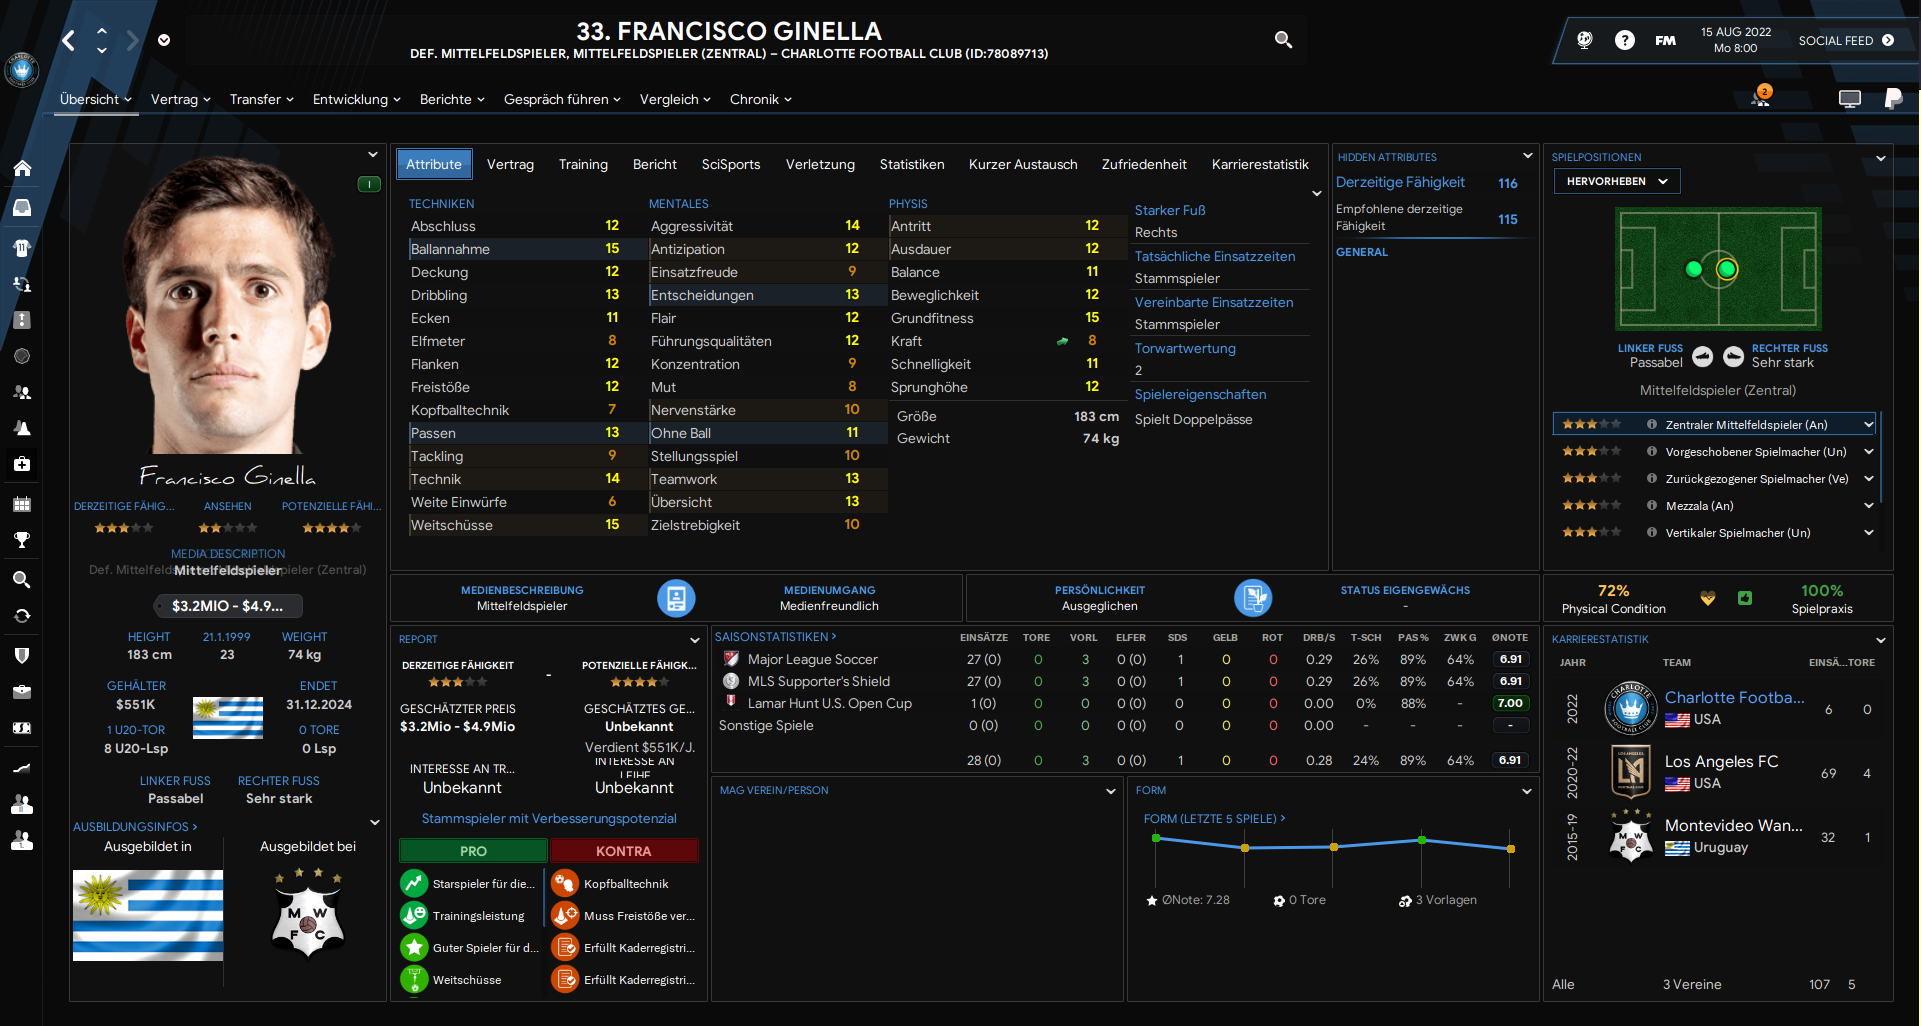Open the Saisonstatistiken link
This screenshot has height=1026, width=1921.
pos(775,636)
